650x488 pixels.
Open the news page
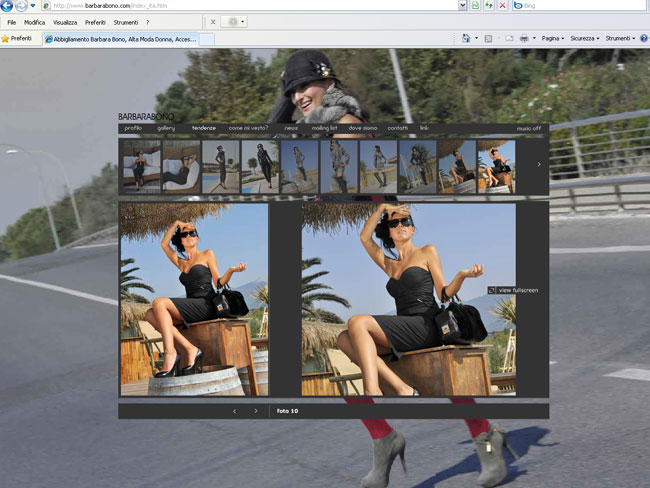coord(291,128)
